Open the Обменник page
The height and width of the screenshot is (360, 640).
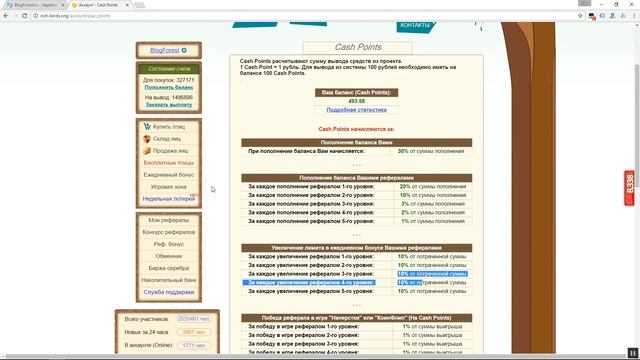point(169,256)
